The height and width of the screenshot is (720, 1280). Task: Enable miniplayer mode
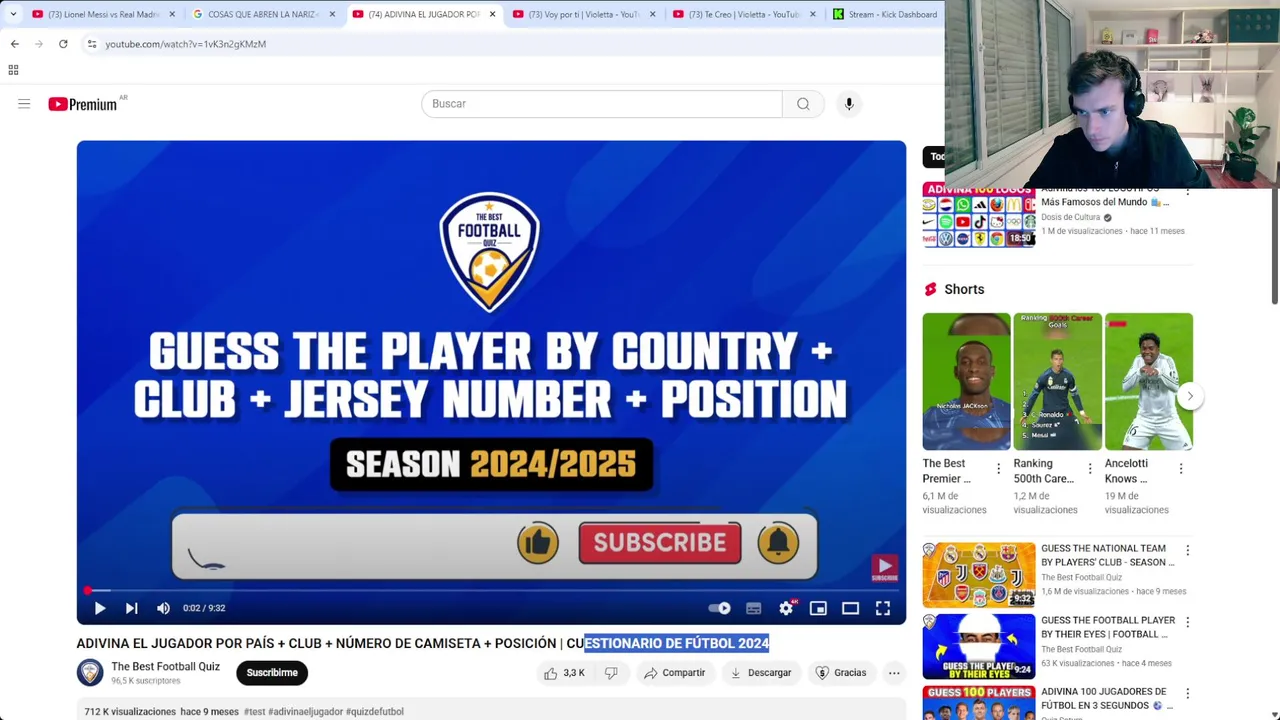[818, 608]
